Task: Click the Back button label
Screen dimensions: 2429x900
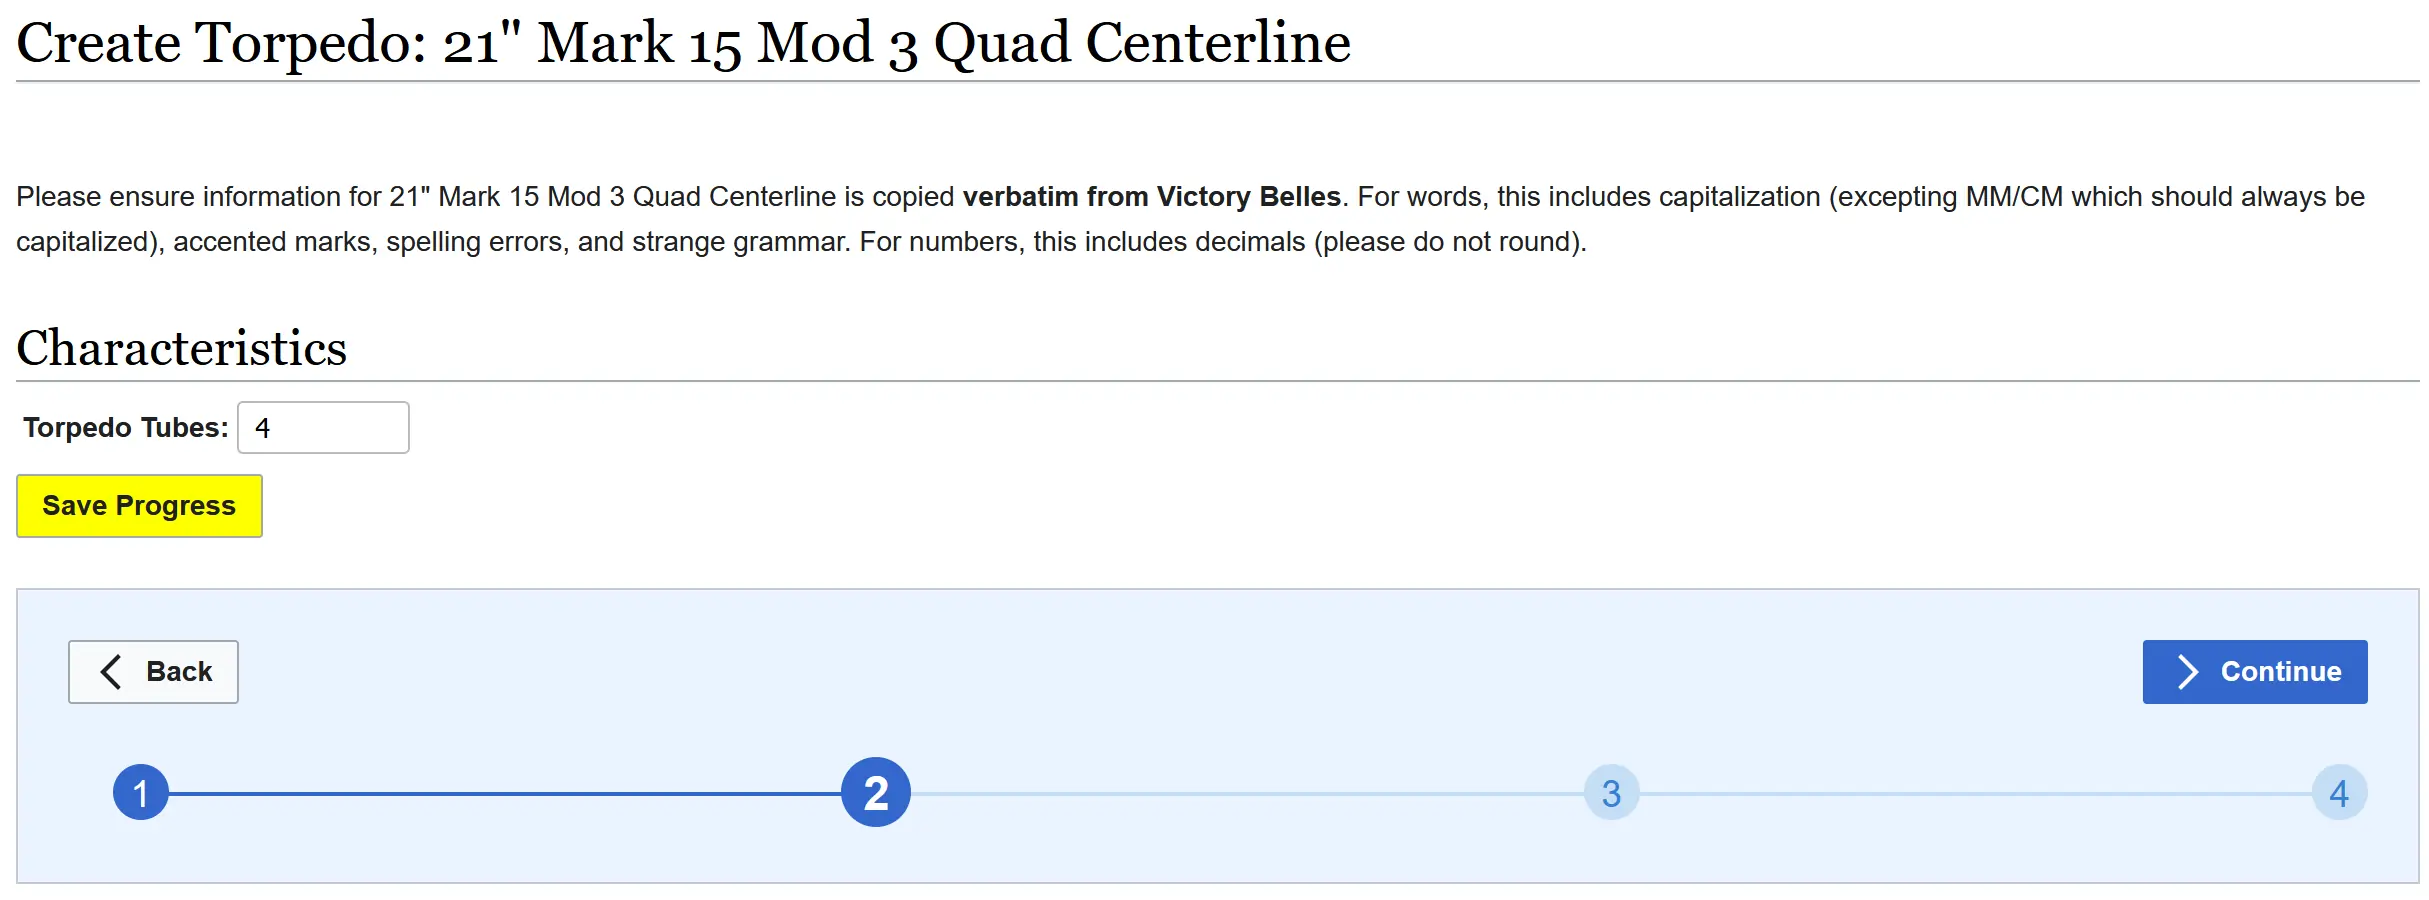Action: (179, 672)
